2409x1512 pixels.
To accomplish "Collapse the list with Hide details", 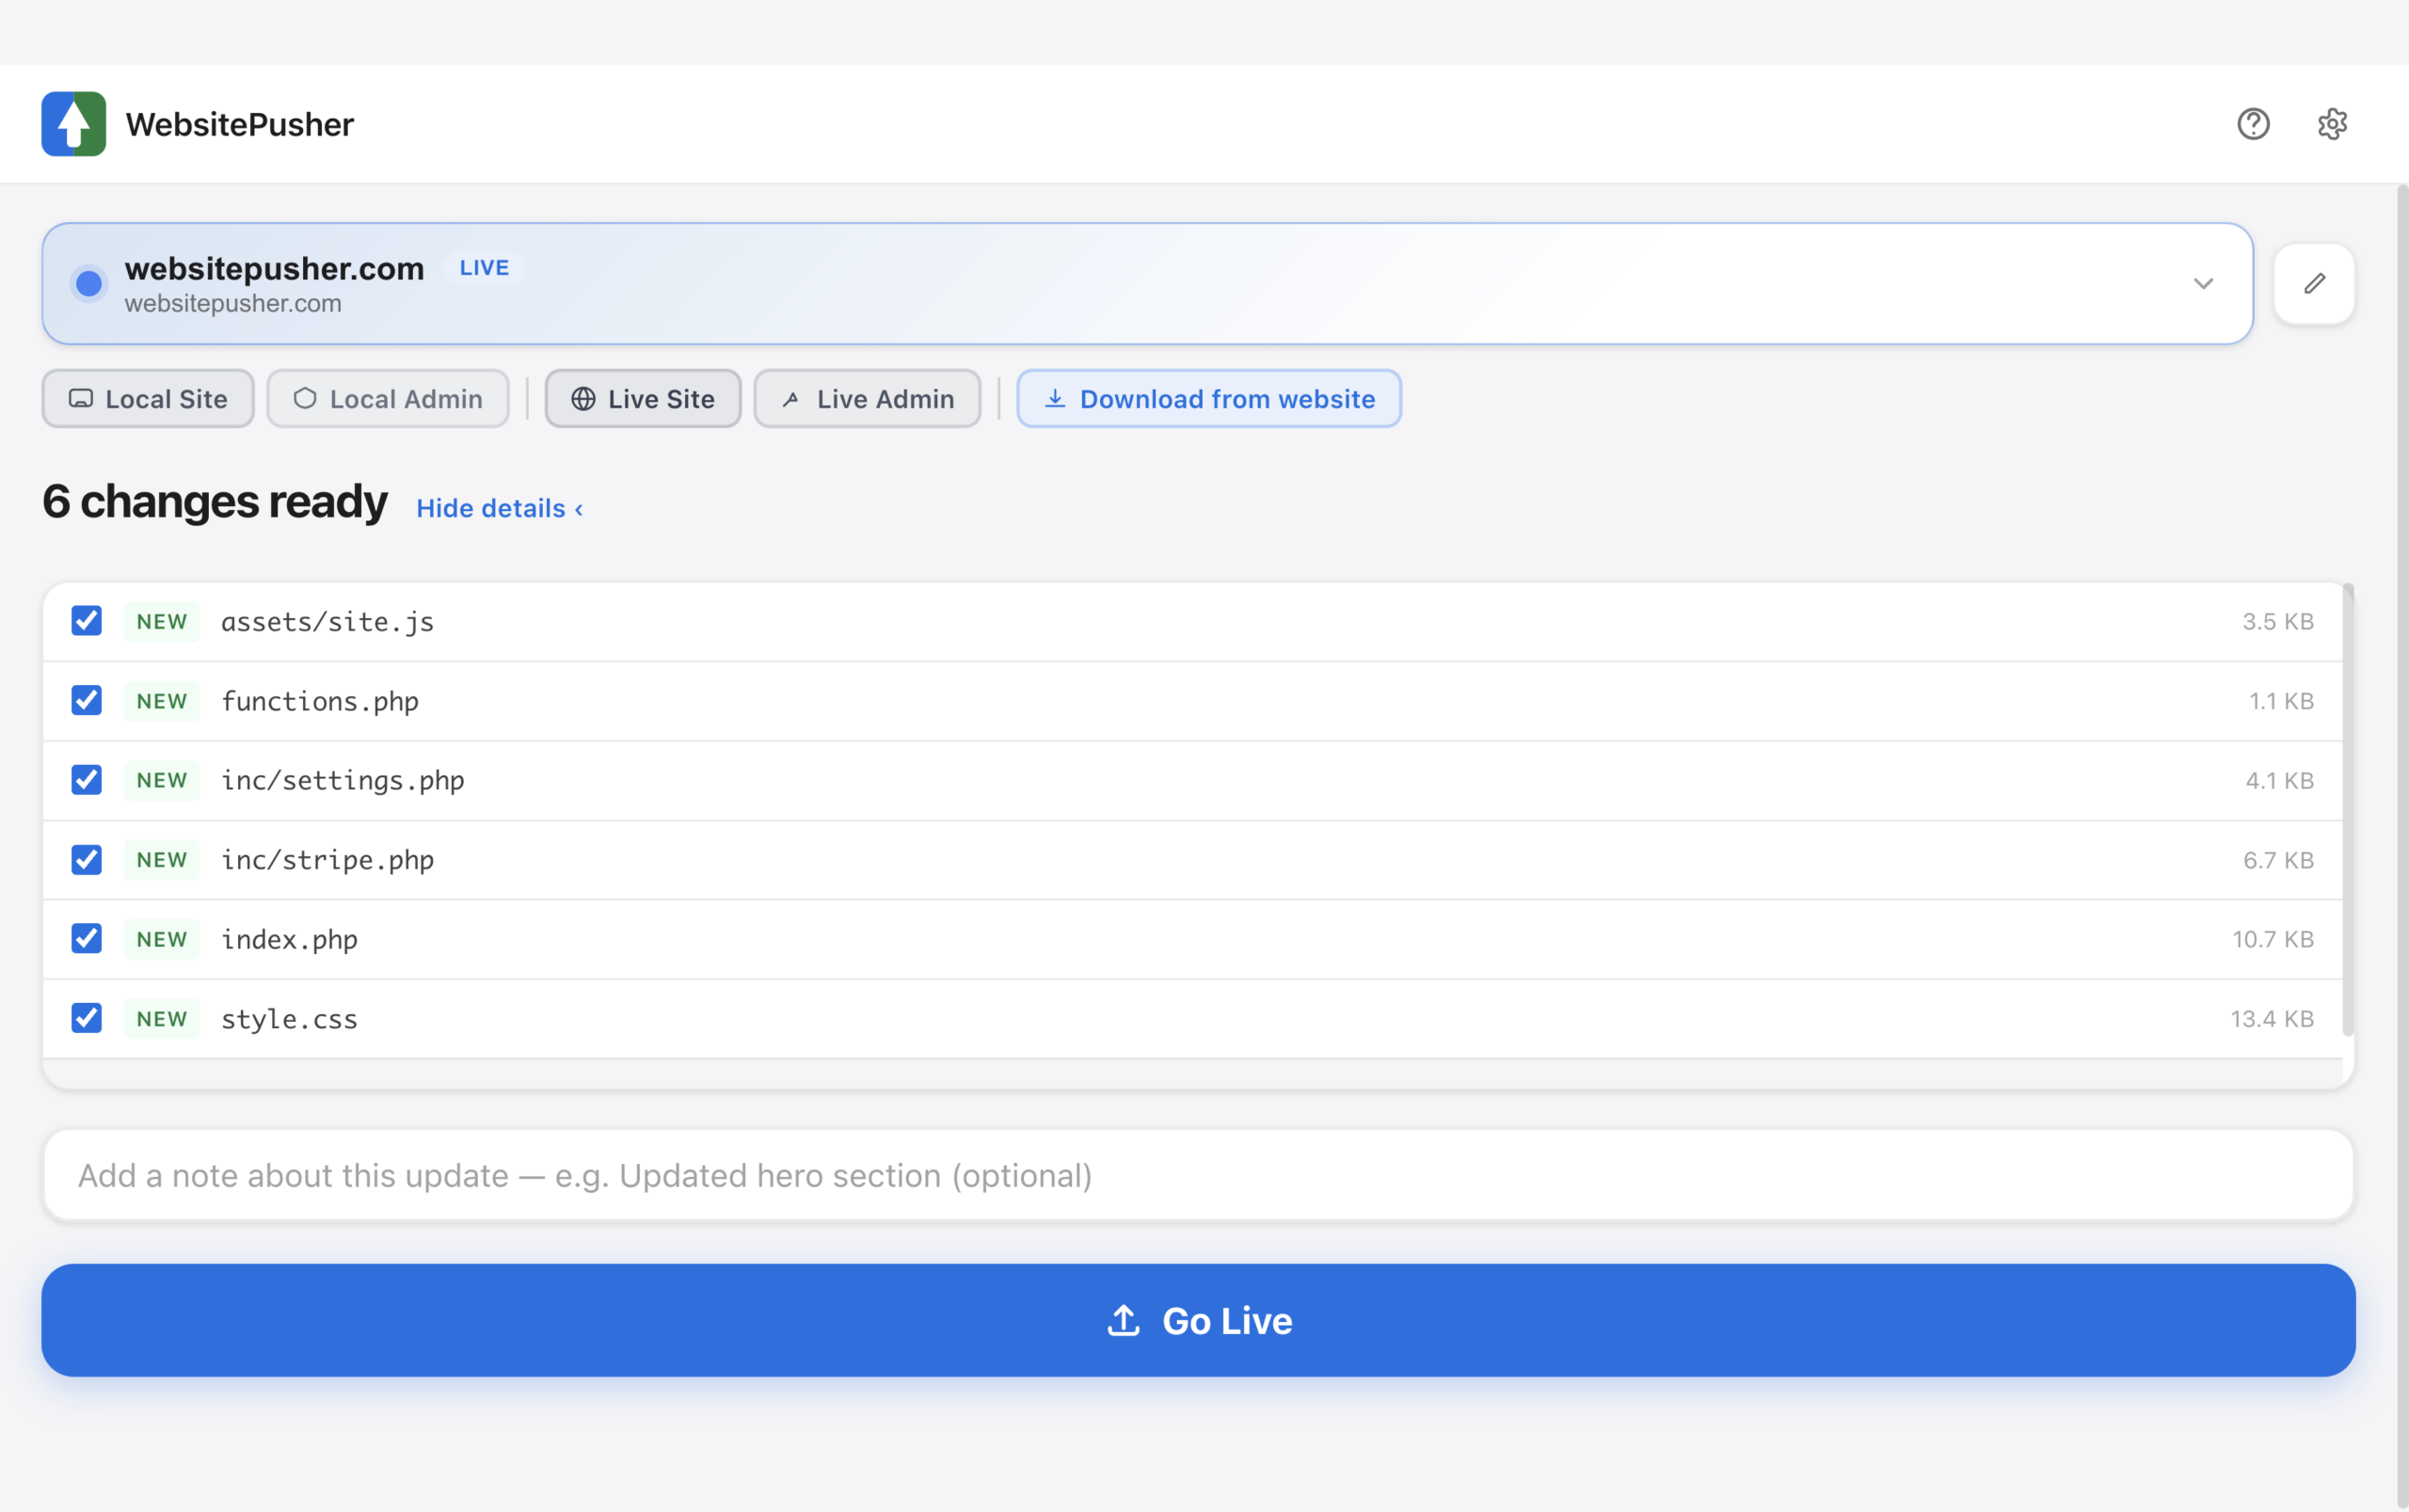I will (499, 508).
